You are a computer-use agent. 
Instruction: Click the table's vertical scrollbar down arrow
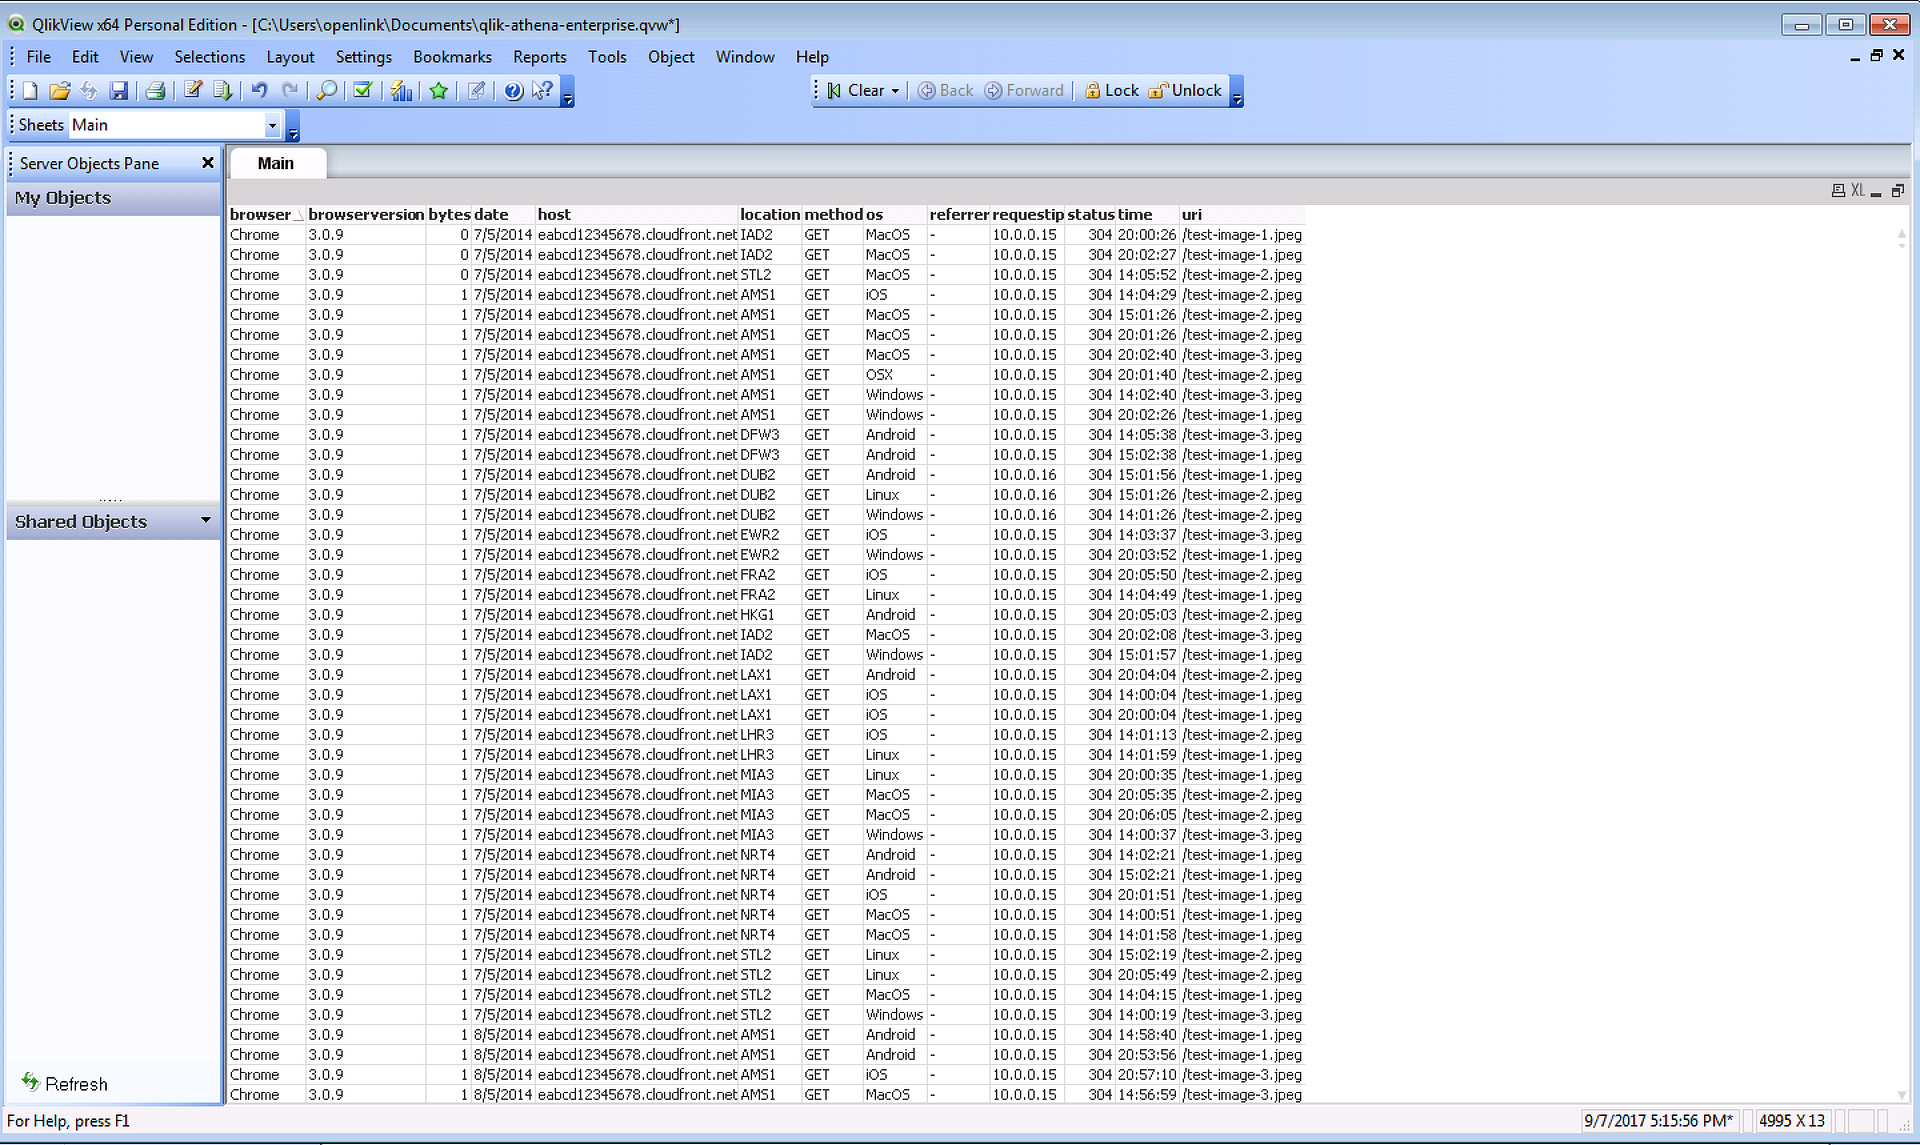click(1902, 1094)
